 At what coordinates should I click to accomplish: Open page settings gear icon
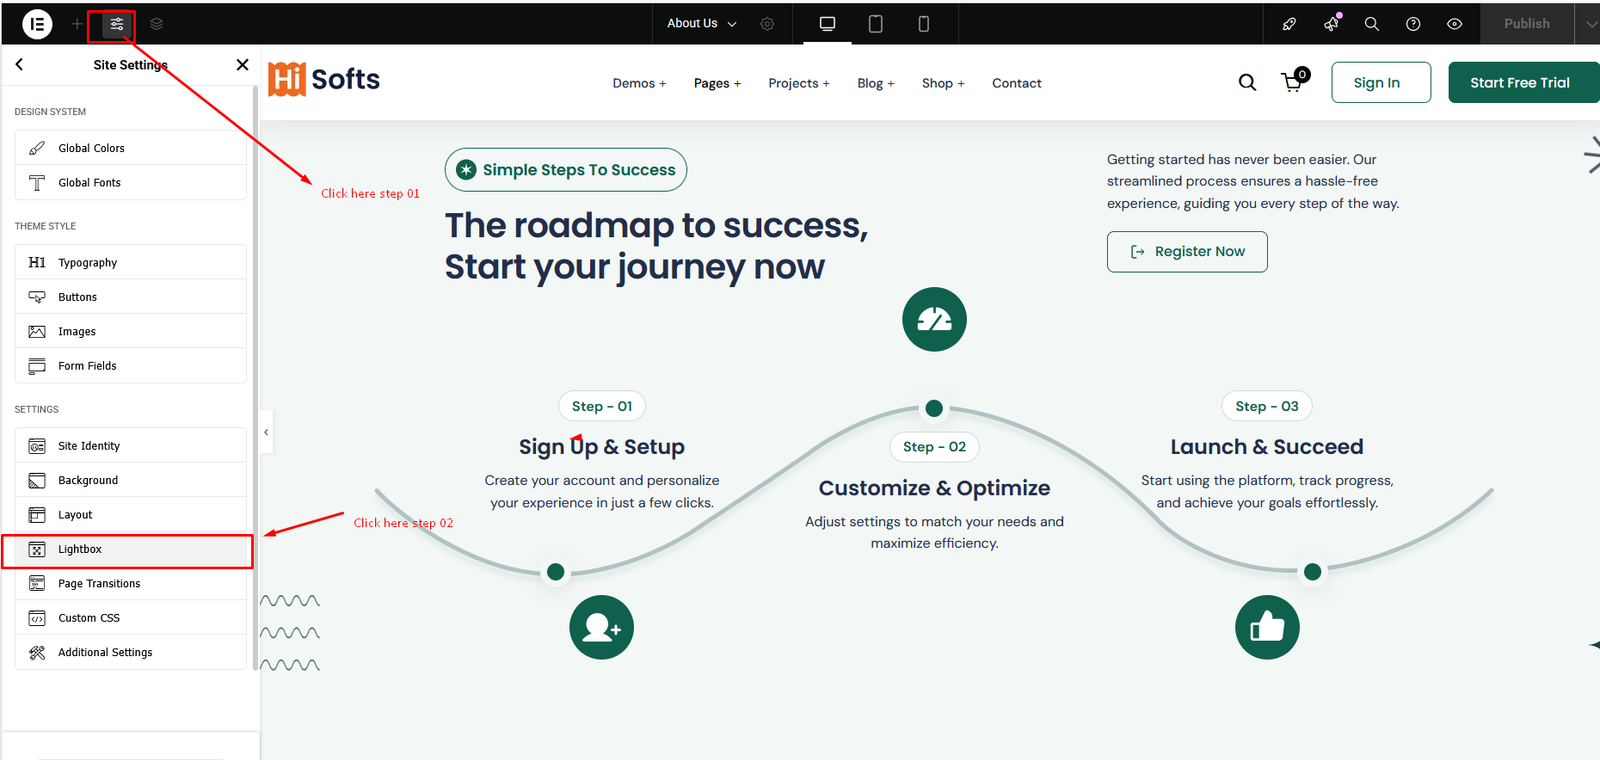click(x=767, y=24)
